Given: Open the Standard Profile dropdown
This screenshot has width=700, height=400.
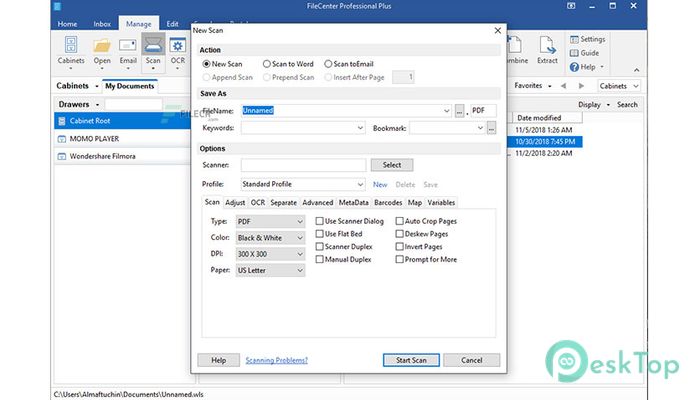Looking at the screenshot, I should click(360, 184).
